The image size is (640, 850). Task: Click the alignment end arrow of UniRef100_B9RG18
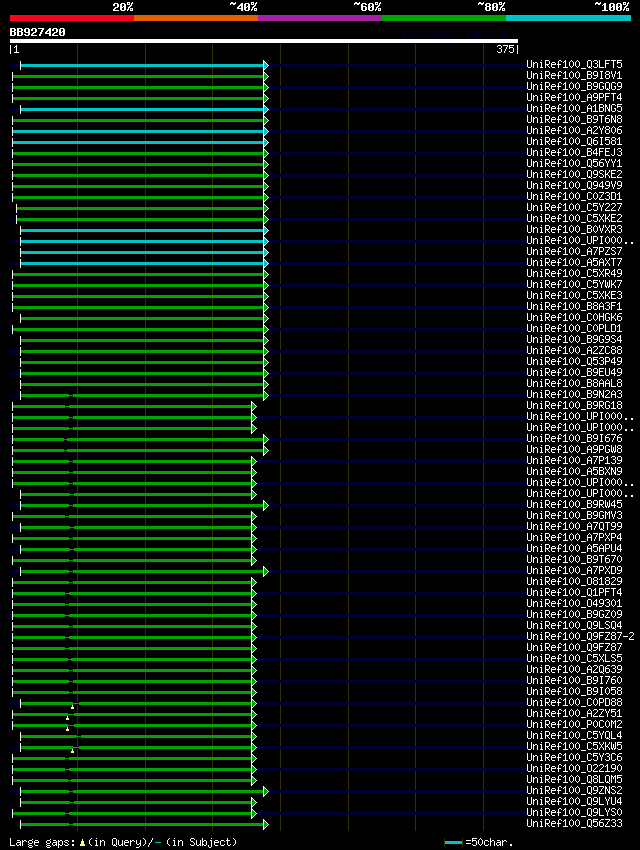(254, 407)
